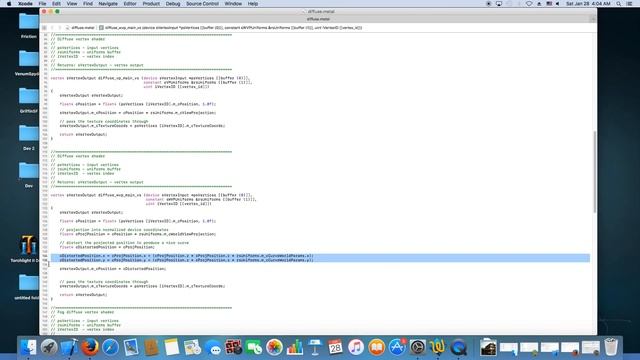The height and width of the screenshot is (360, 640).
Task: Open Contacts book icon in the dock
Action: pyautogui.click(x=151, y=347)
